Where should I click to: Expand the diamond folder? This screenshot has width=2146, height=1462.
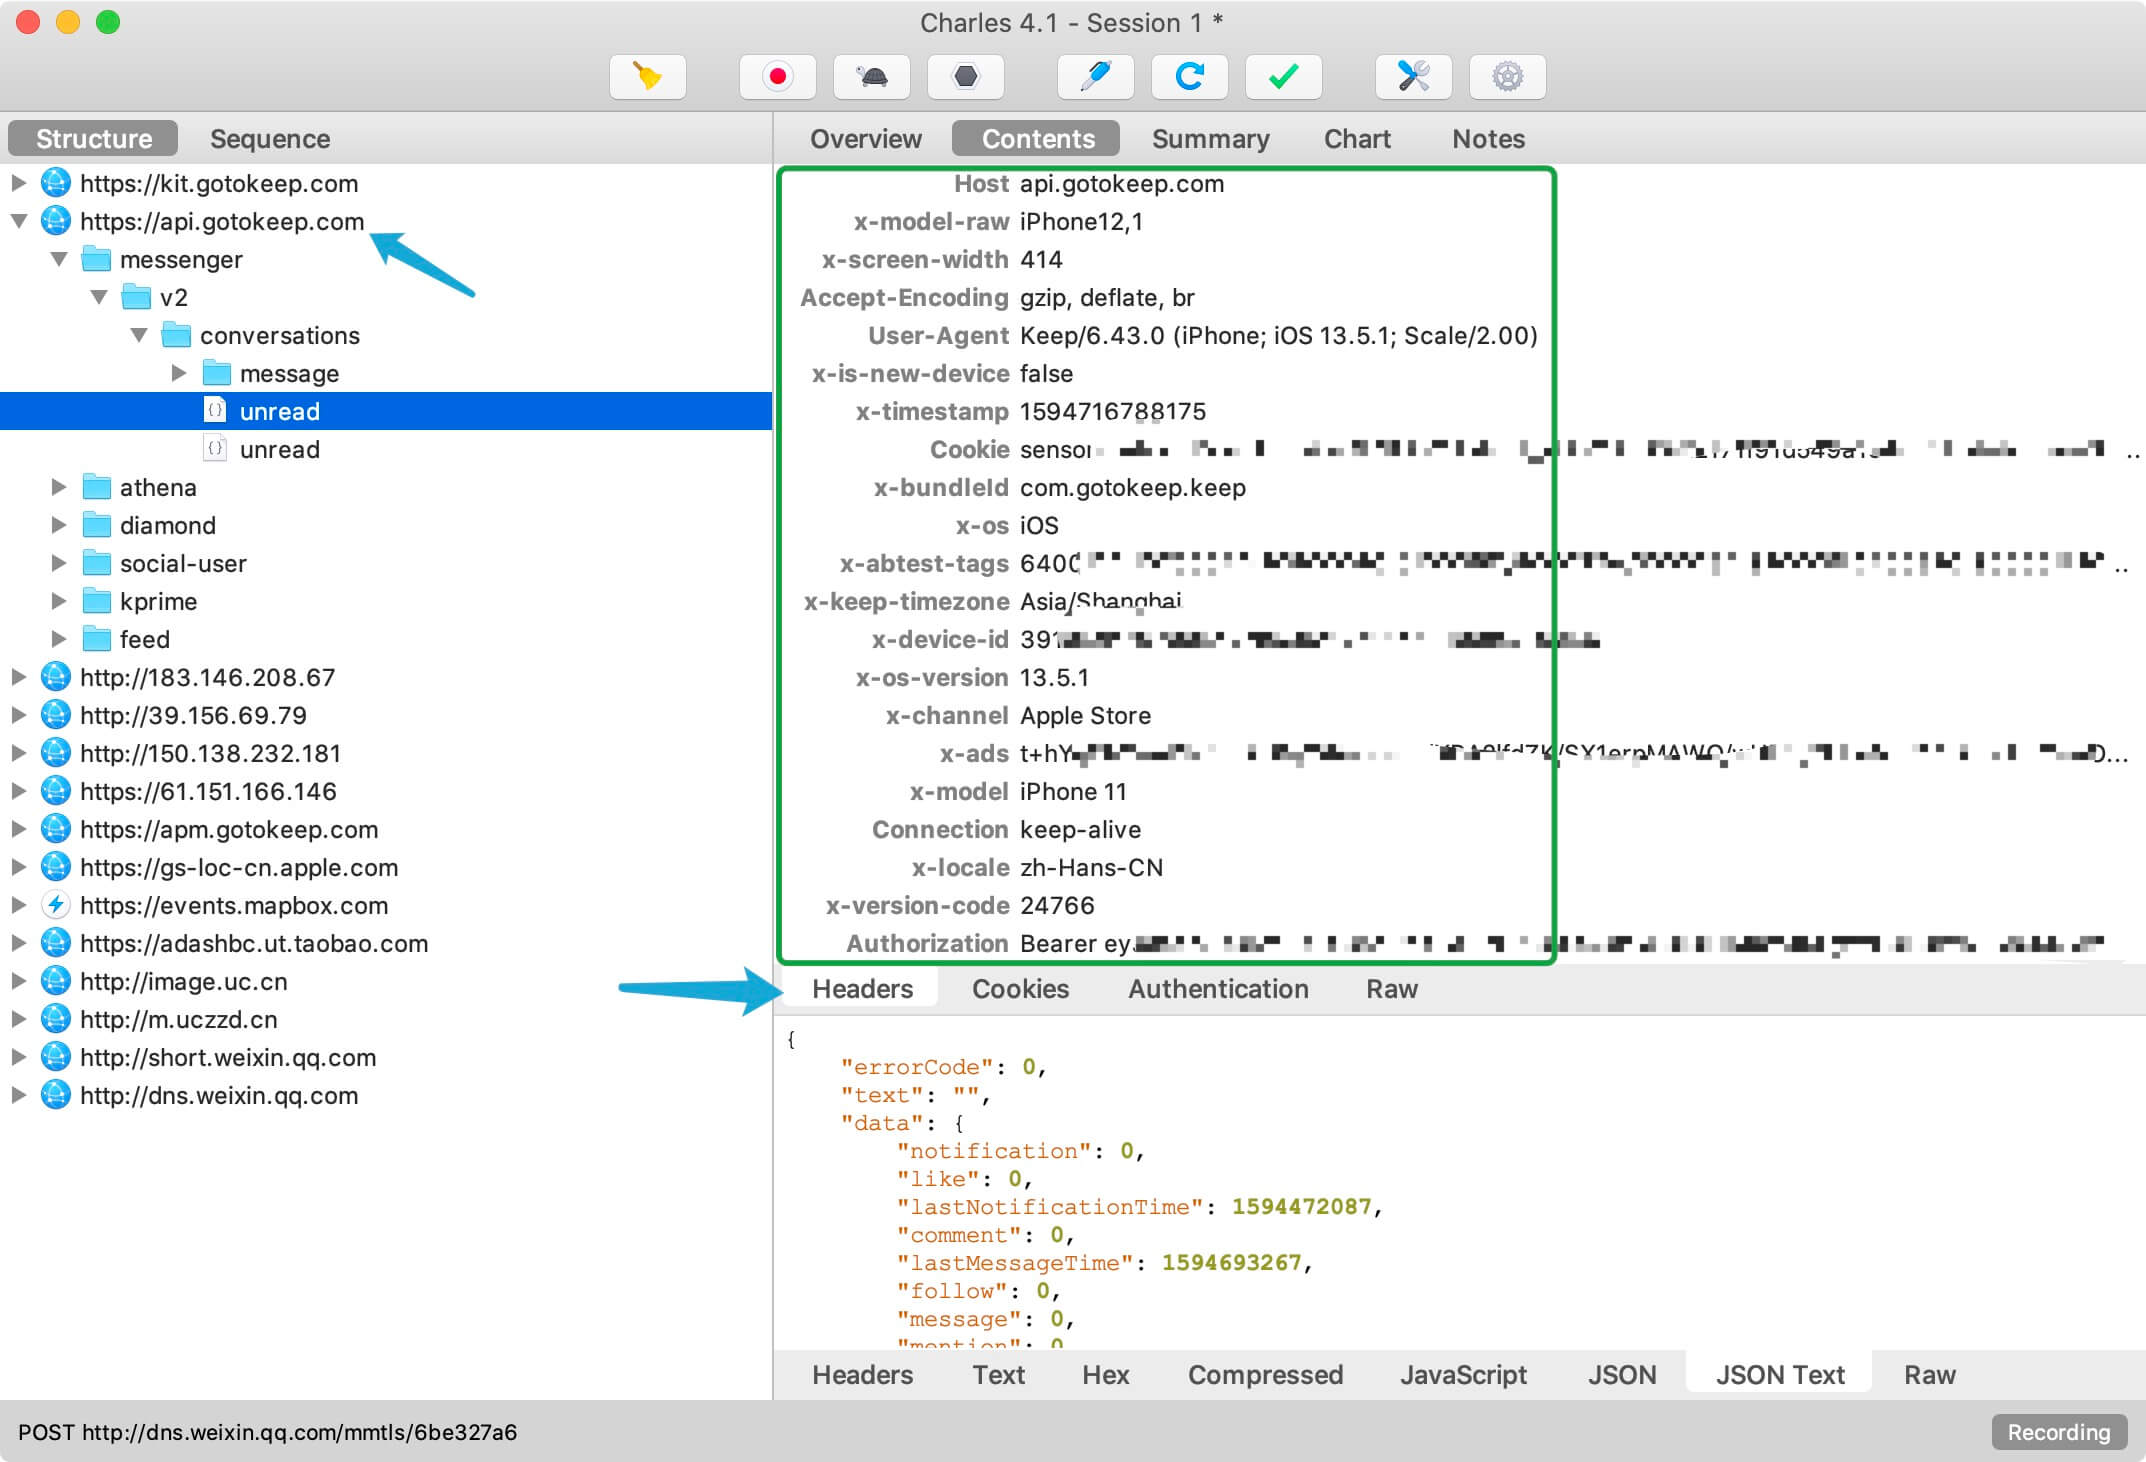tap(59, 525)
